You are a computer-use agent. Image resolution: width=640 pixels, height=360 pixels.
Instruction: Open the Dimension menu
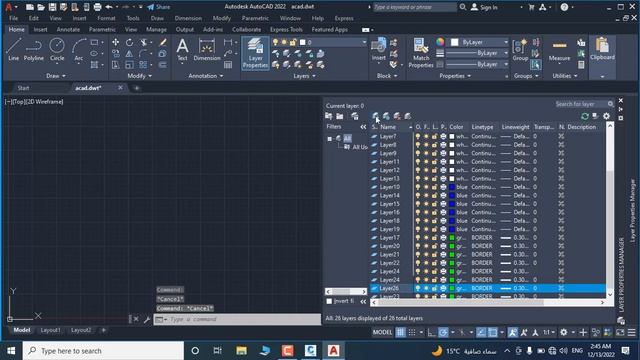188,18
